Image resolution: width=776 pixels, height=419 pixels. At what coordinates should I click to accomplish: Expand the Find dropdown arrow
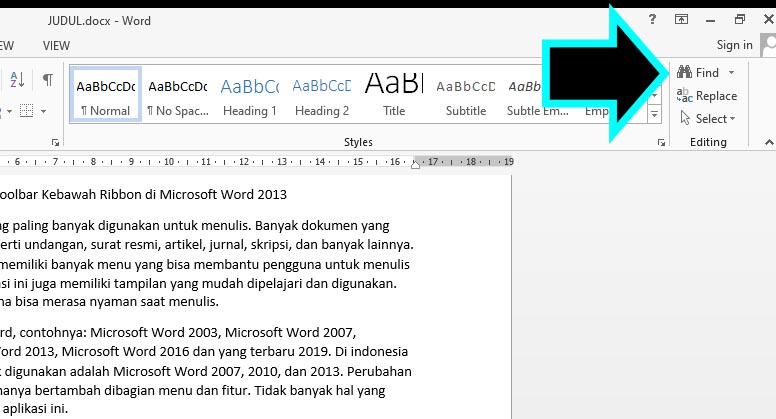click(x=731, y=73)
